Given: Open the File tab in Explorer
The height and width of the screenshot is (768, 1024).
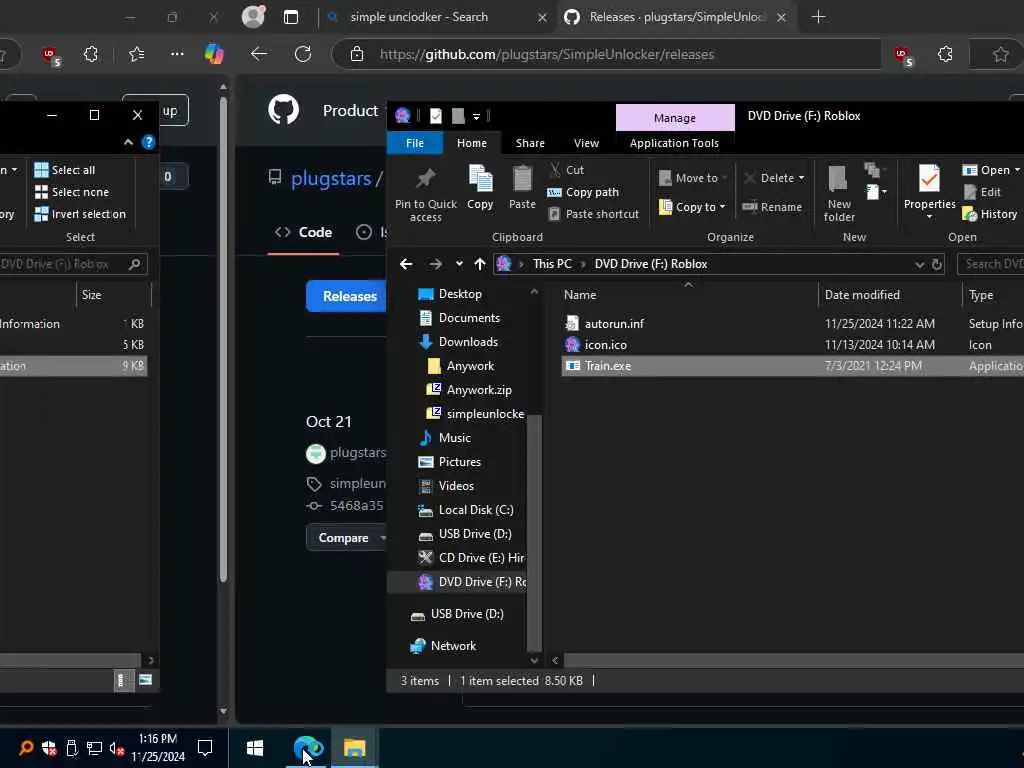Looking at the screenshot, I should coord(415,143).
